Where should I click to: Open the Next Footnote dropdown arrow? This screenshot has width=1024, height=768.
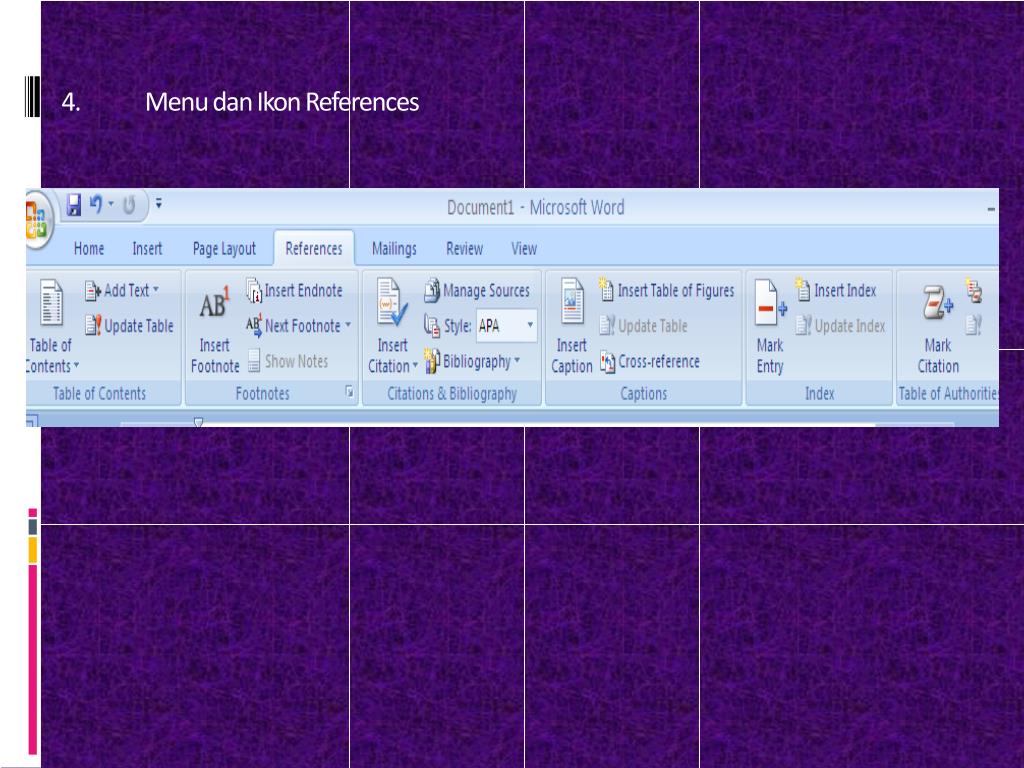tap(348, 325)
